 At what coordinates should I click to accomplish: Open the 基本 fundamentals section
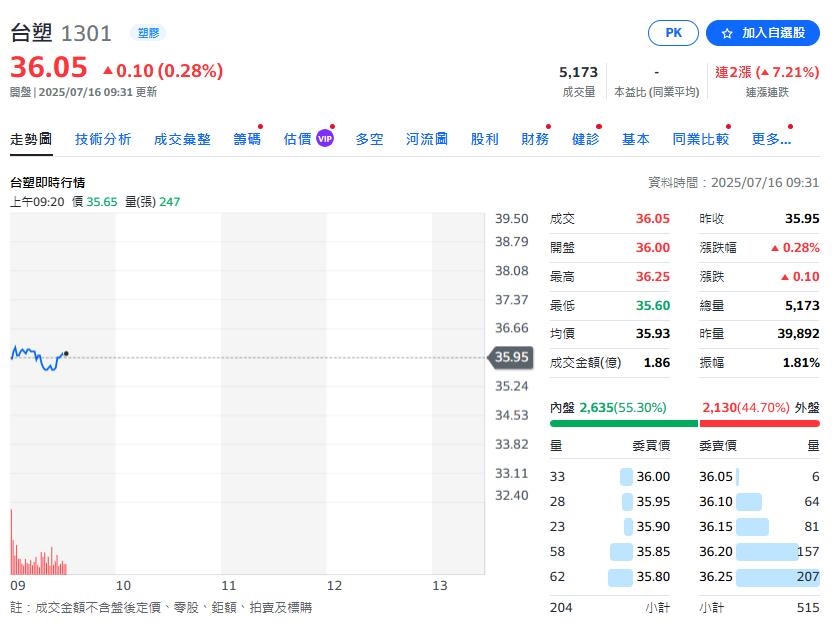tap(635, 140)
